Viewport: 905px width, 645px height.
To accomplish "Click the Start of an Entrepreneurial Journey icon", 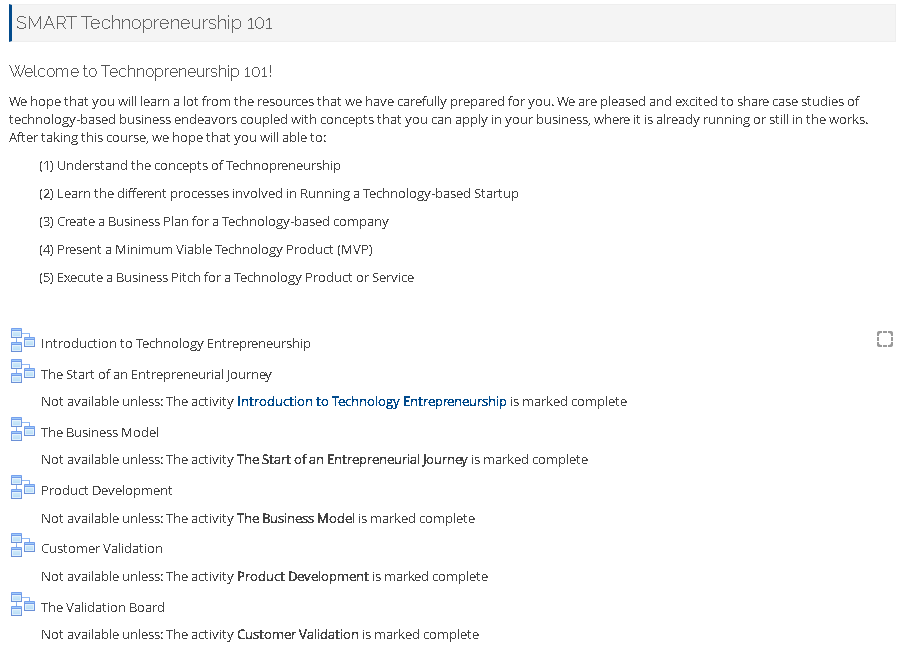I will click(x=23, y=372).
